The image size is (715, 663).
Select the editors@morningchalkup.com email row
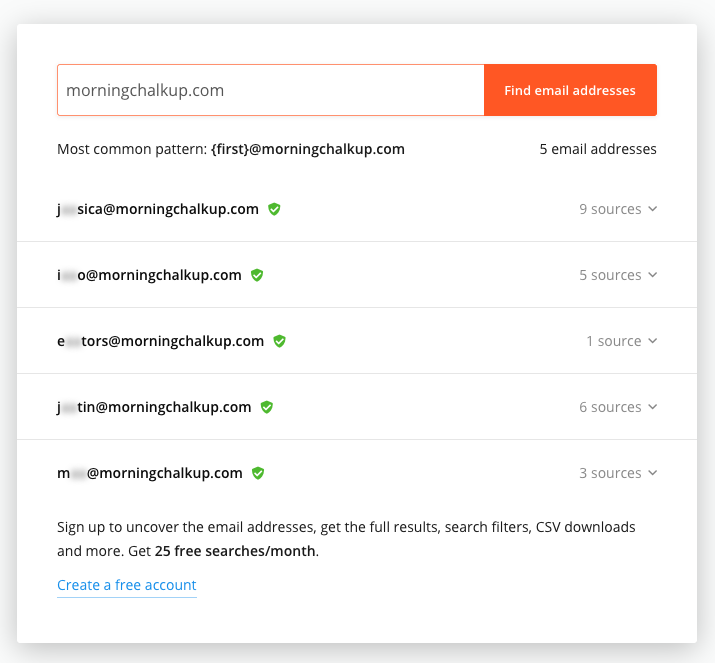tap(160, 341)
